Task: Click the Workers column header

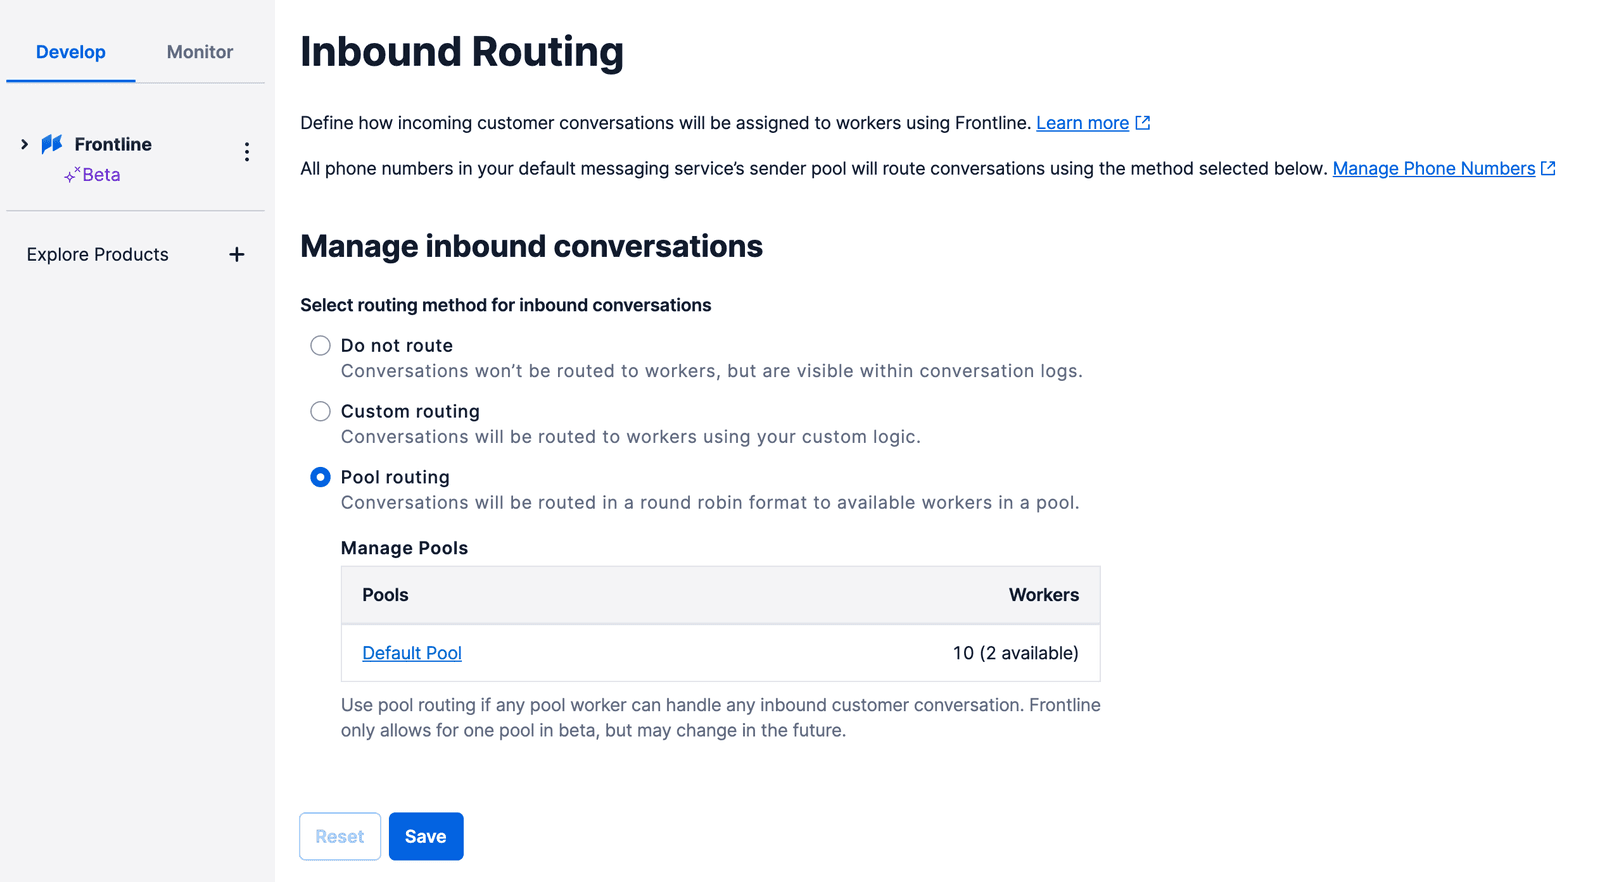Action: tap(1043, 595)
